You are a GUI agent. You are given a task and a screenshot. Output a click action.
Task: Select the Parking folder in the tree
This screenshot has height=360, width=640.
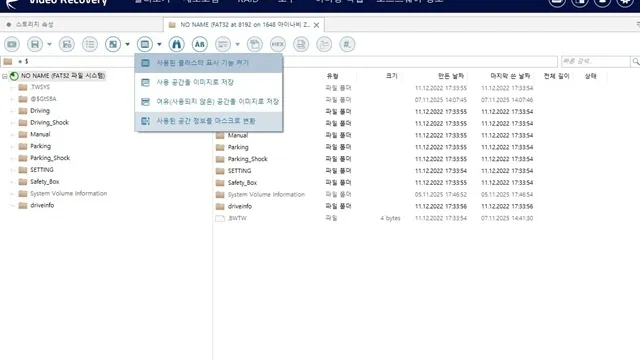[40, 146]
